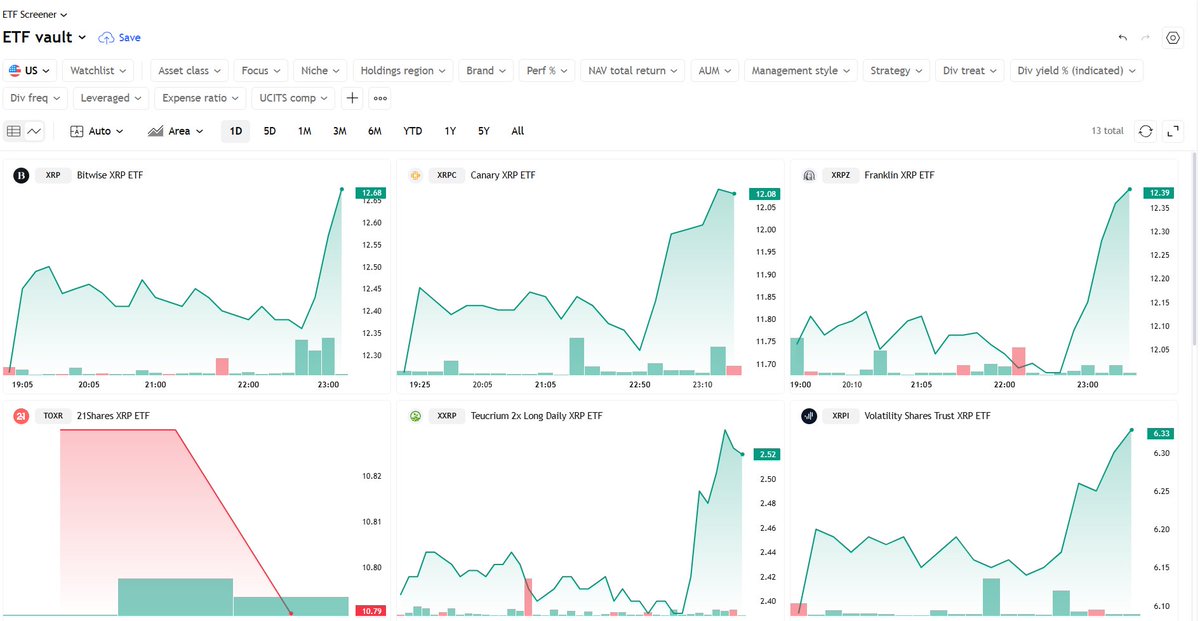Select the 5Y time range
The image size is (1200, 621).
point(484,131)
